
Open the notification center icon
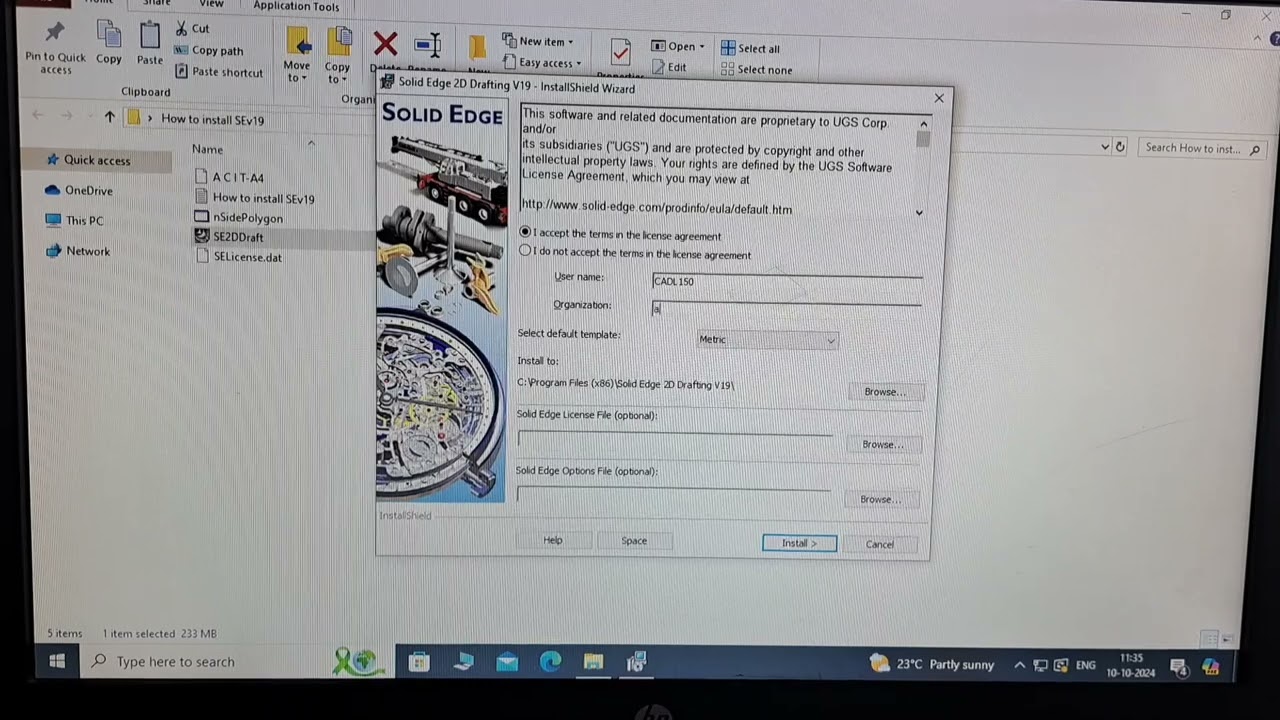(1178, 666)
